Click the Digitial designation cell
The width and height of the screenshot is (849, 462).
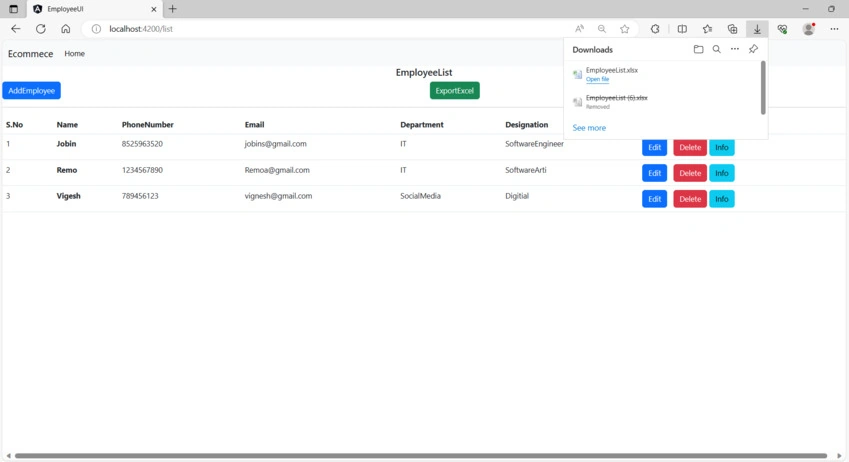[517, 196]
